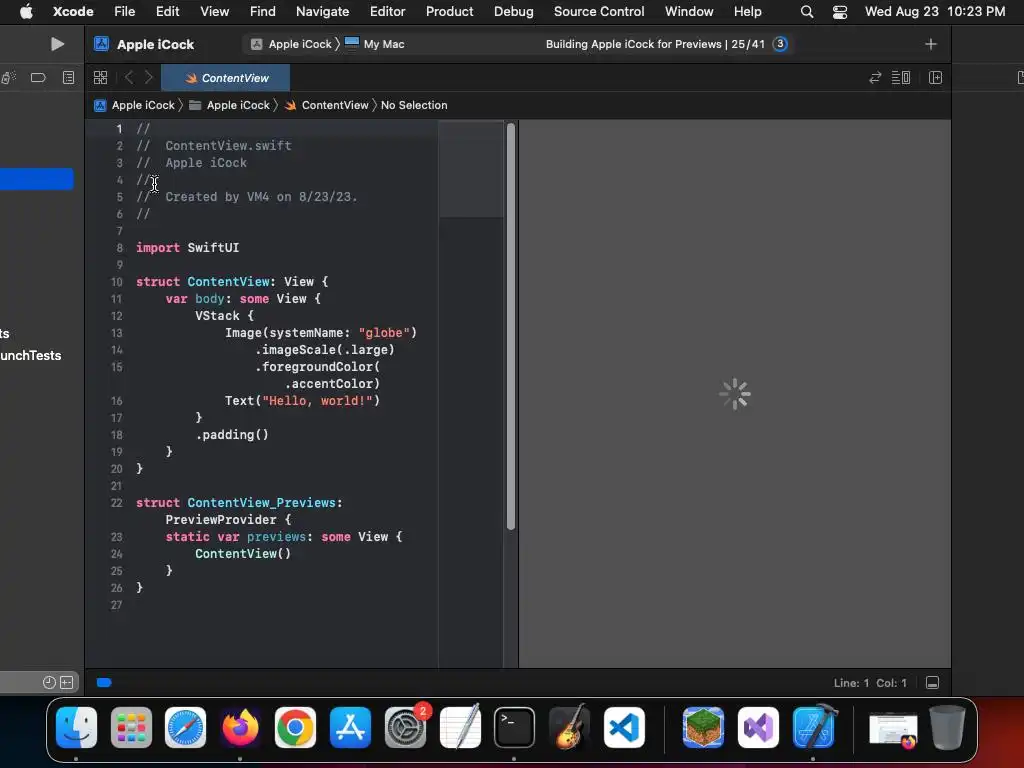
Task: Open the breakpoint navigator icon
Action: (x=38, y=78)
